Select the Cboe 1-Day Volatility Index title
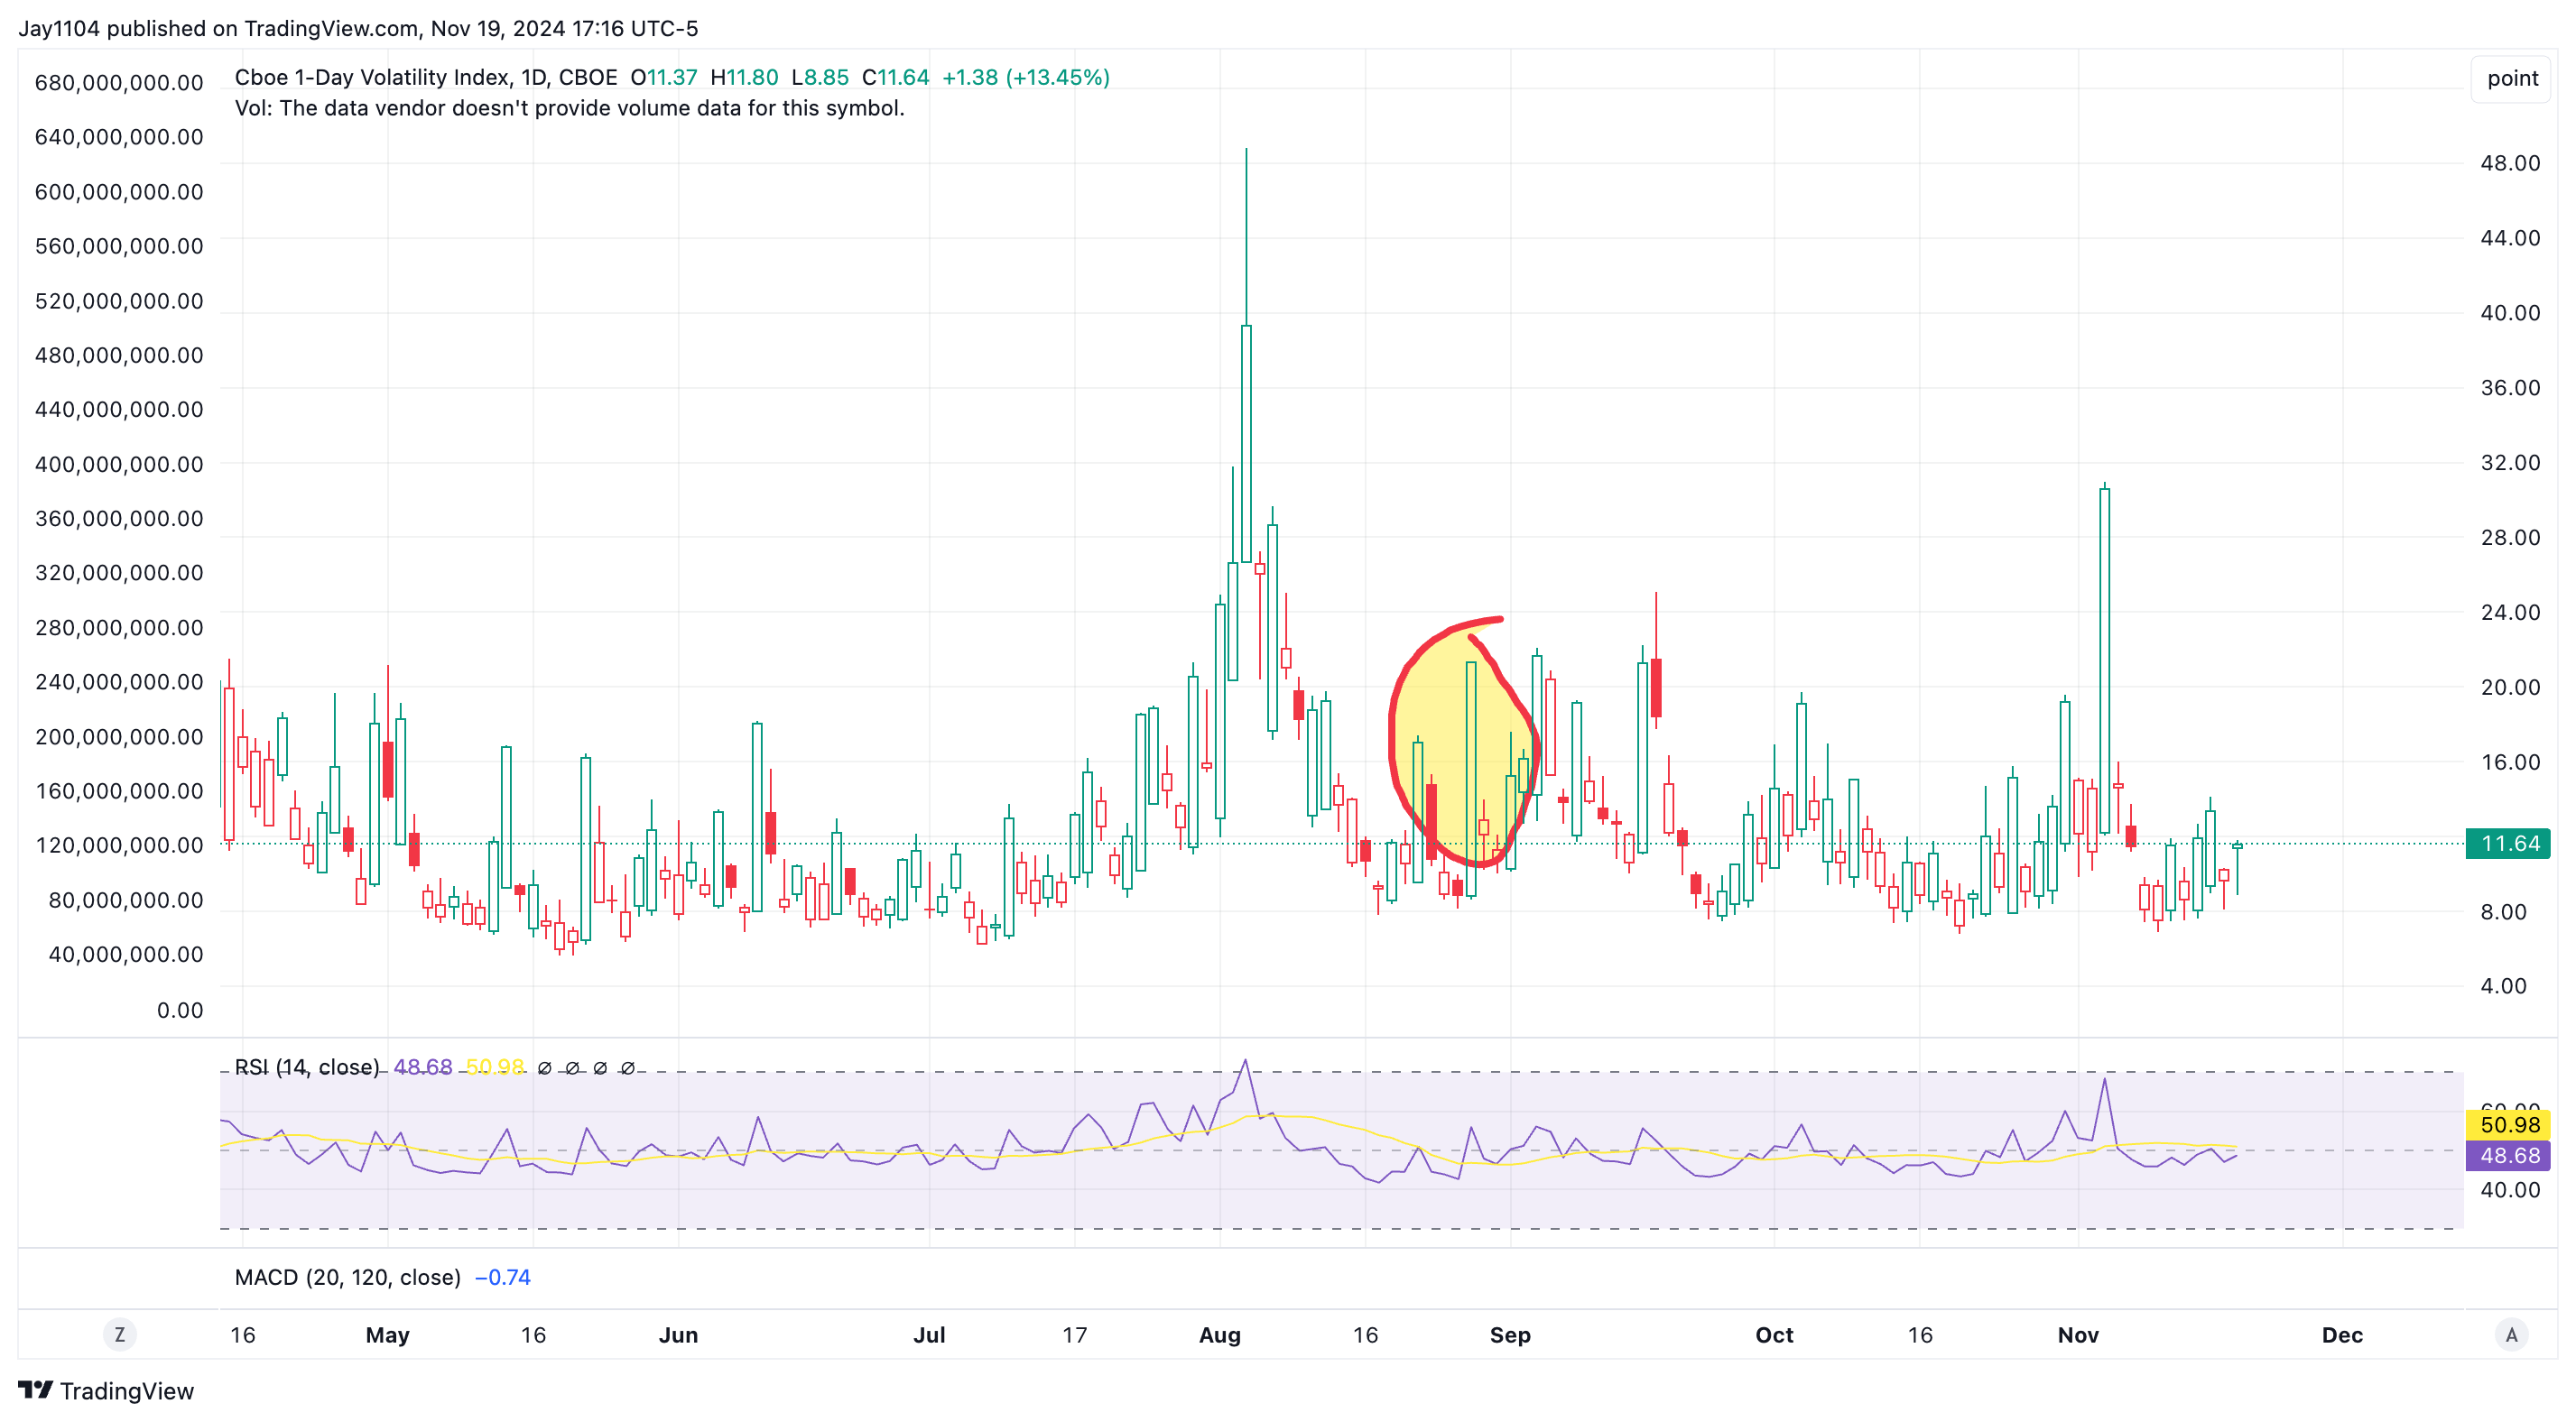This screenshot has height=1422, width=2576. (x=426, y=77)
